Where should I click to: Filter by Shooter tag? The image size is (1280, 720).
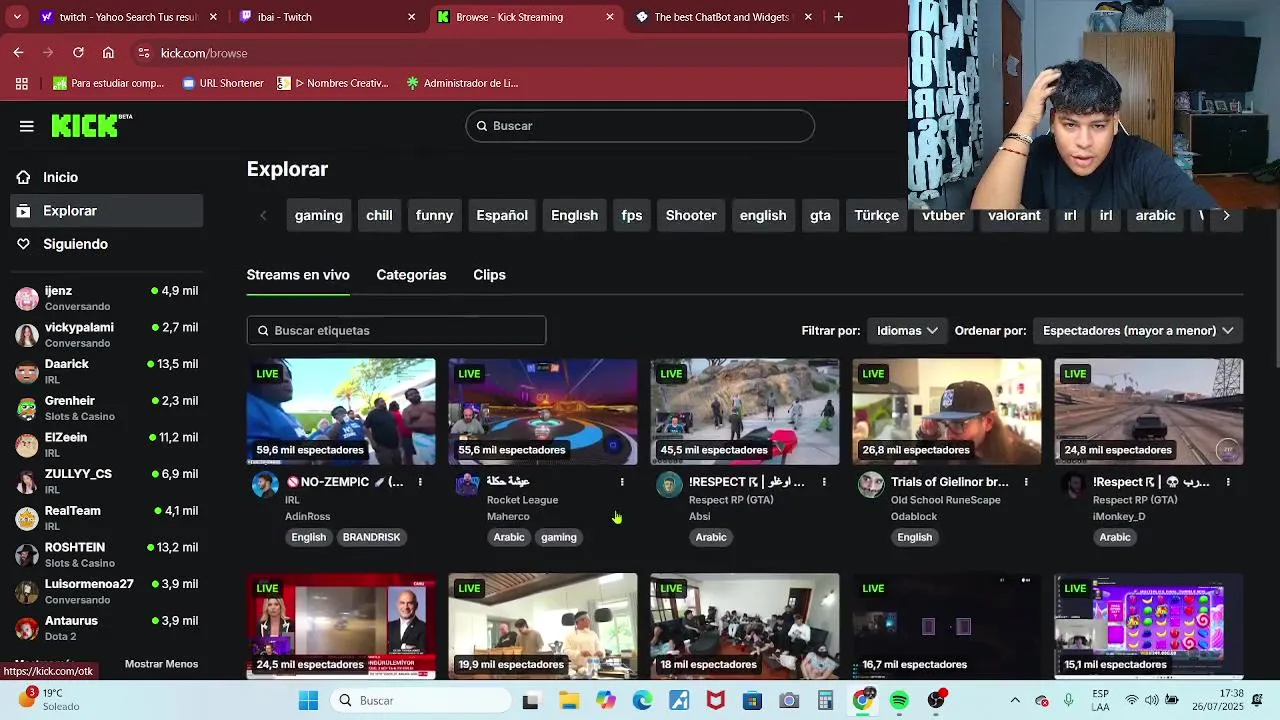(x=691, y=215)
